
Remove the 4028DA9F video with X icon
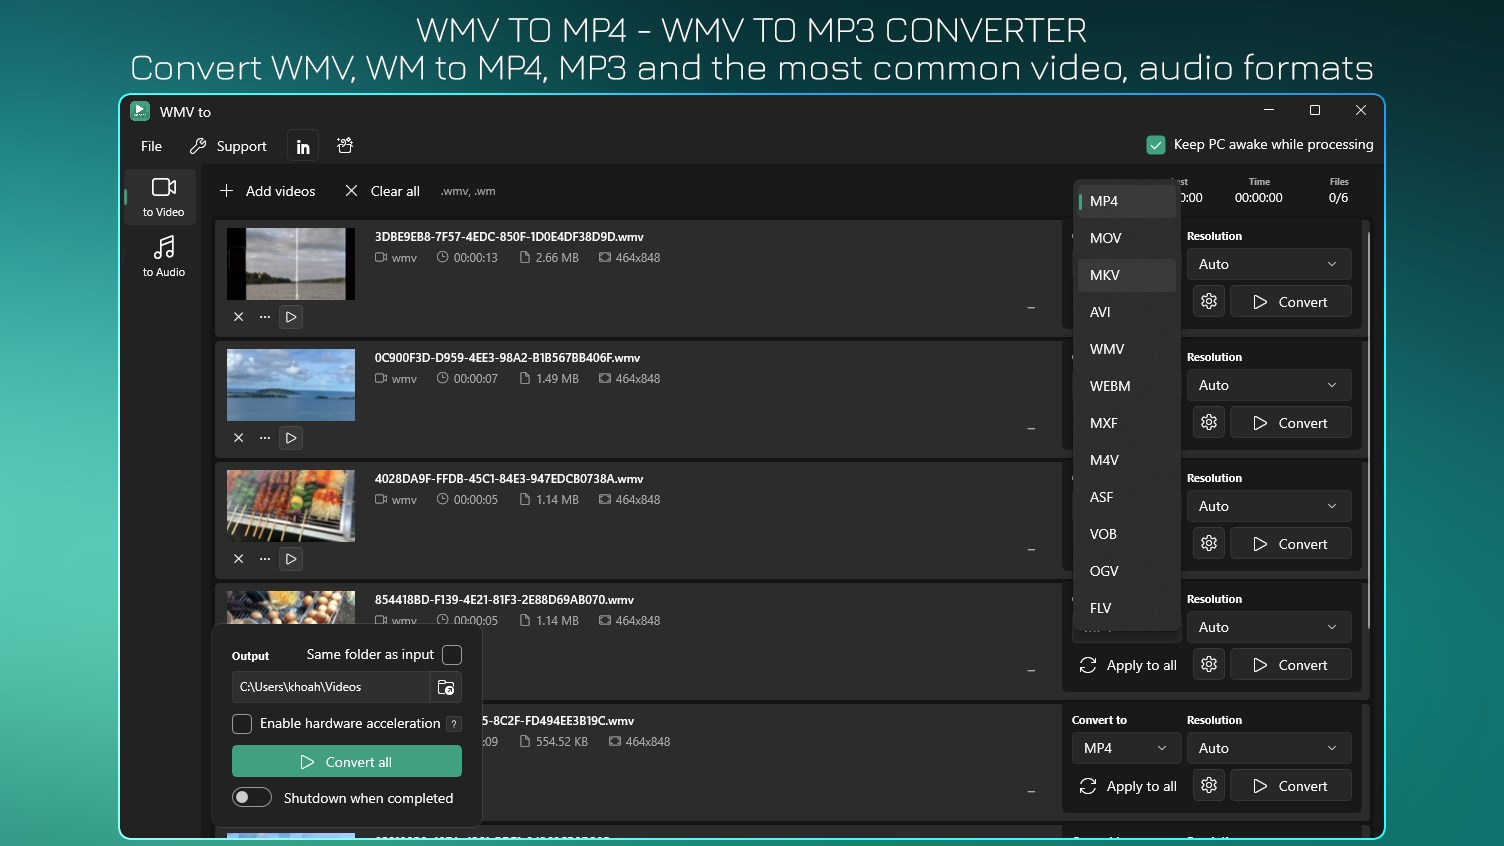click(x=238, y=559)
